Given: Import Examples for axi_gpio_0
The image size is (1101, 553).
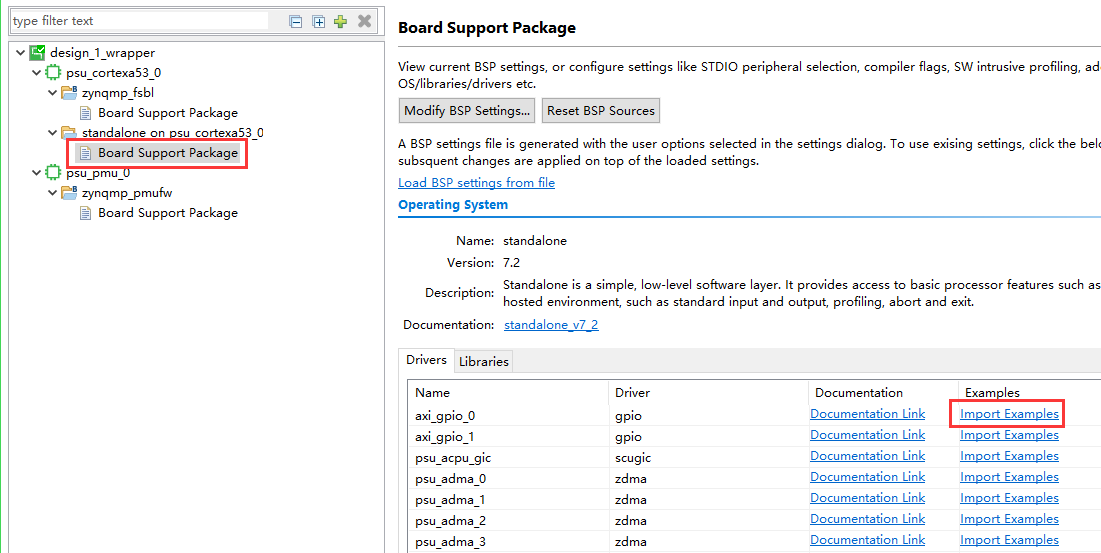Looking at the screenshot, I should click(x=1009, y=414).
